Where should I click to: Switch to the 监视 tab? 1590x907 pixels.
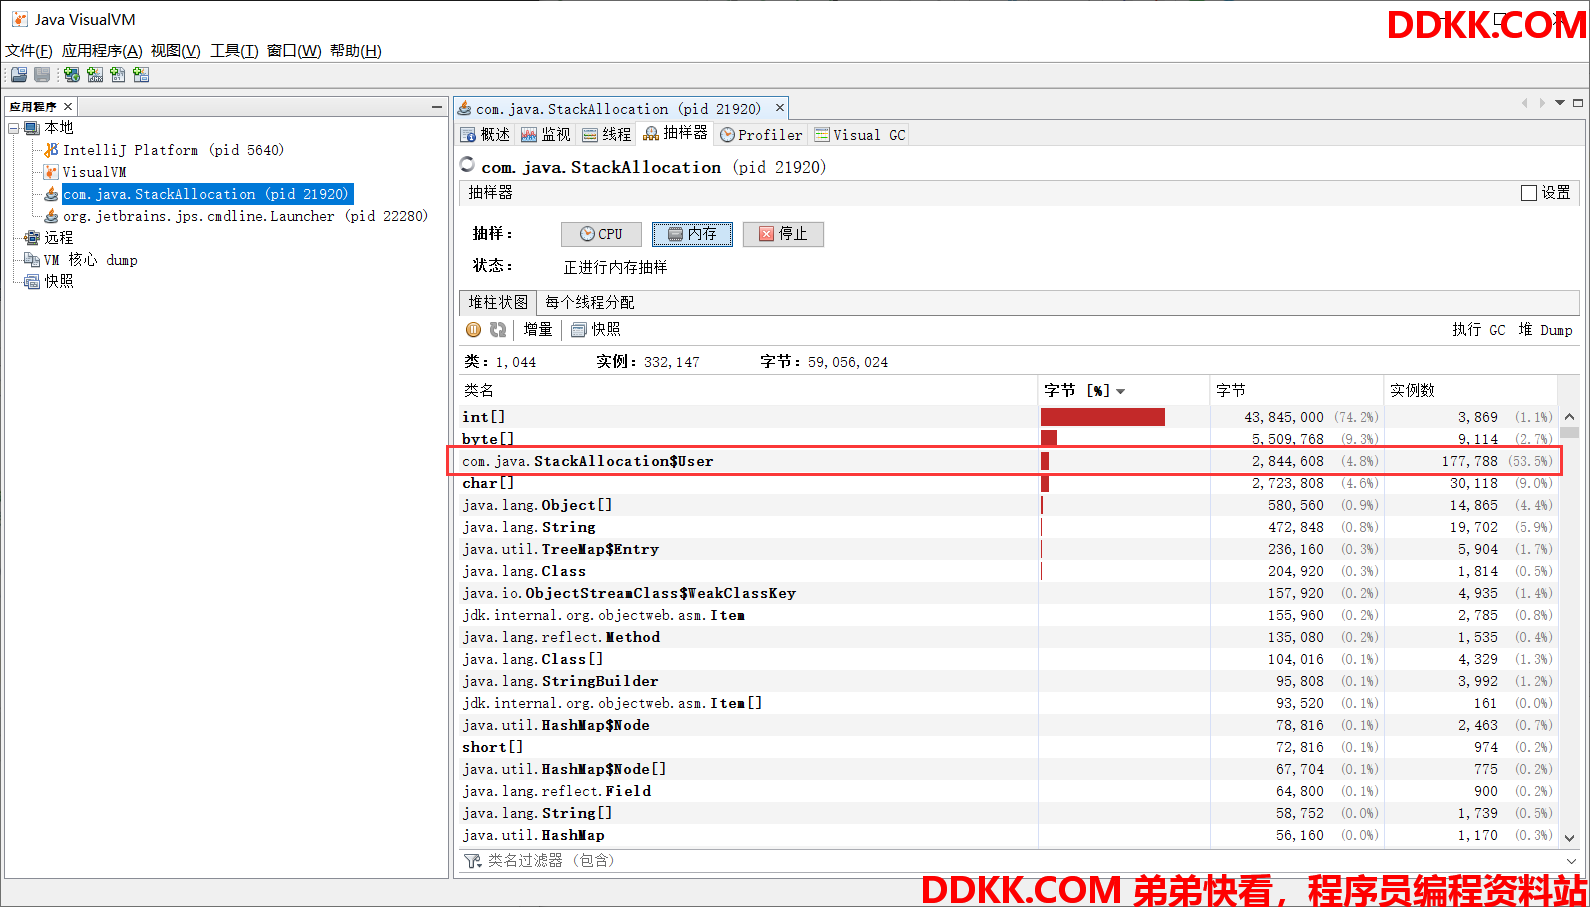click(x=546, y=135)
